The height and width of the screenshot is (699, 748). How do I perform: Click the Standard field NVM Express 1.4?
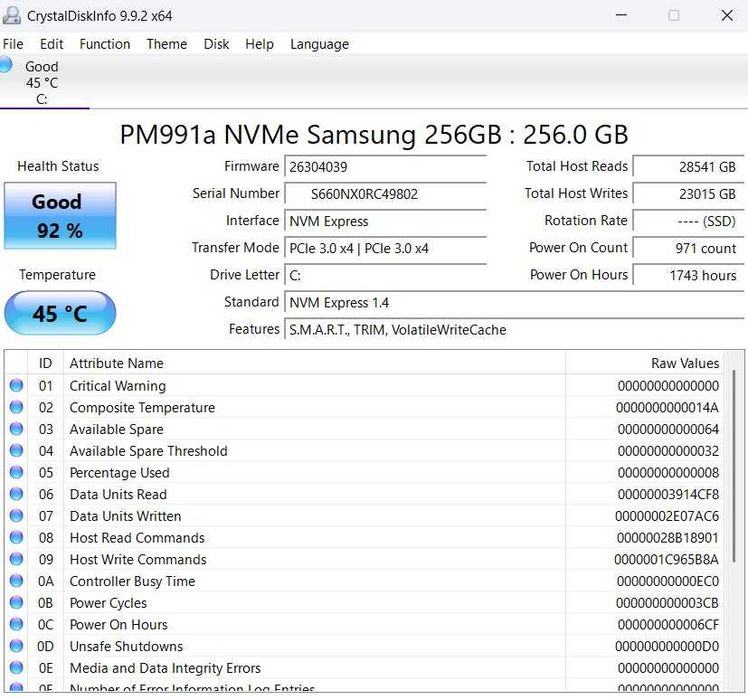point(514,303)
